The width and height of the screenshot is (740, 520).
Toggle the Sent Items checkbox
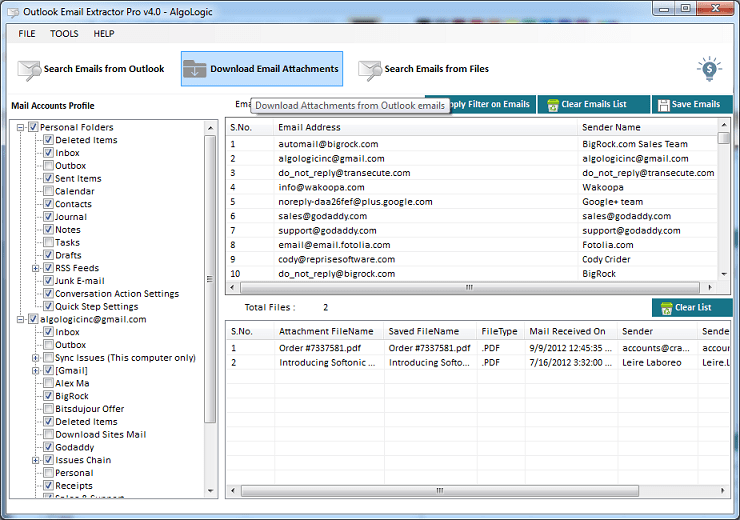(48, 178)
